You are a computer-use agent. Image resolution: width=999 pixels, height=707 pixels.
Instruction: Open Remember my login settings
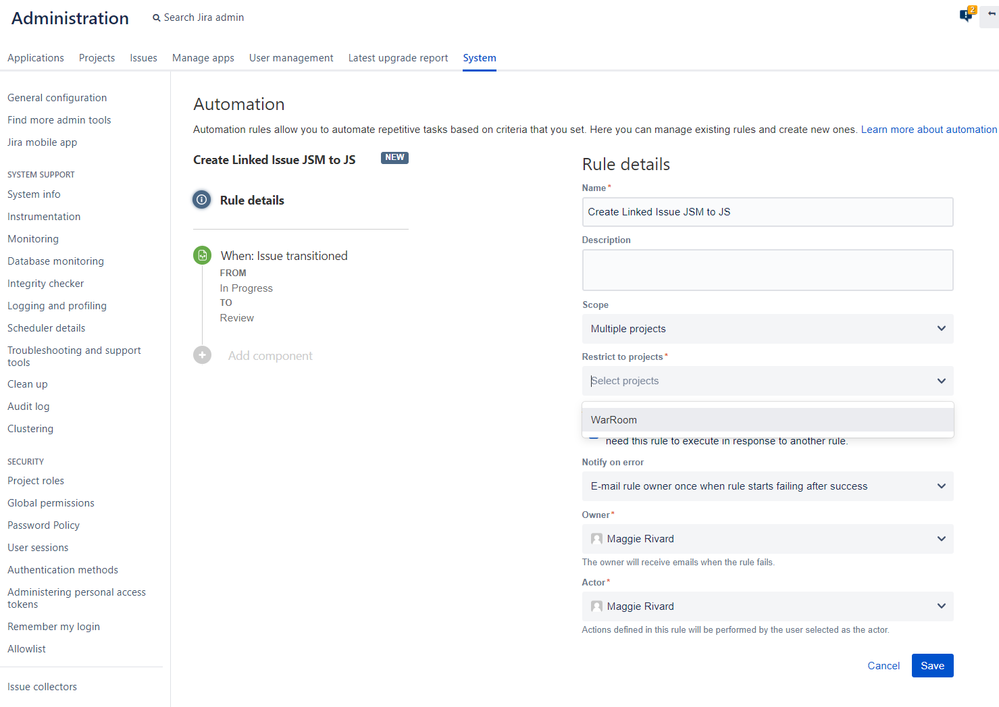tap(54, 627)
